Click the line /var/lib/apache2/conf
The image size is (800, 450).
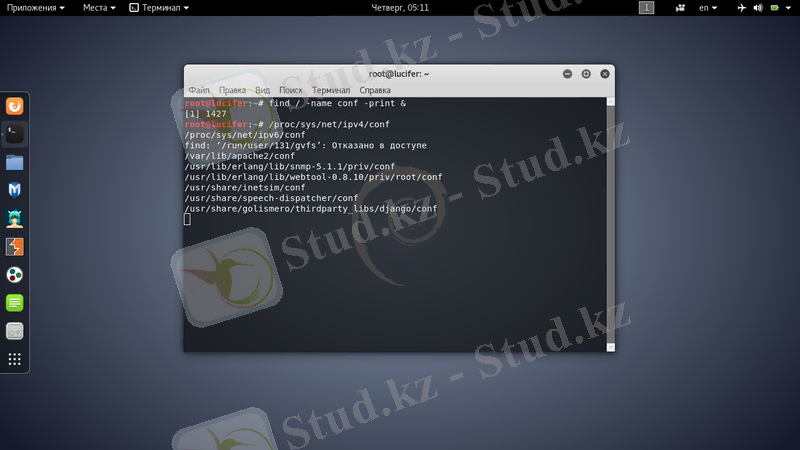[x=240, y=156]
